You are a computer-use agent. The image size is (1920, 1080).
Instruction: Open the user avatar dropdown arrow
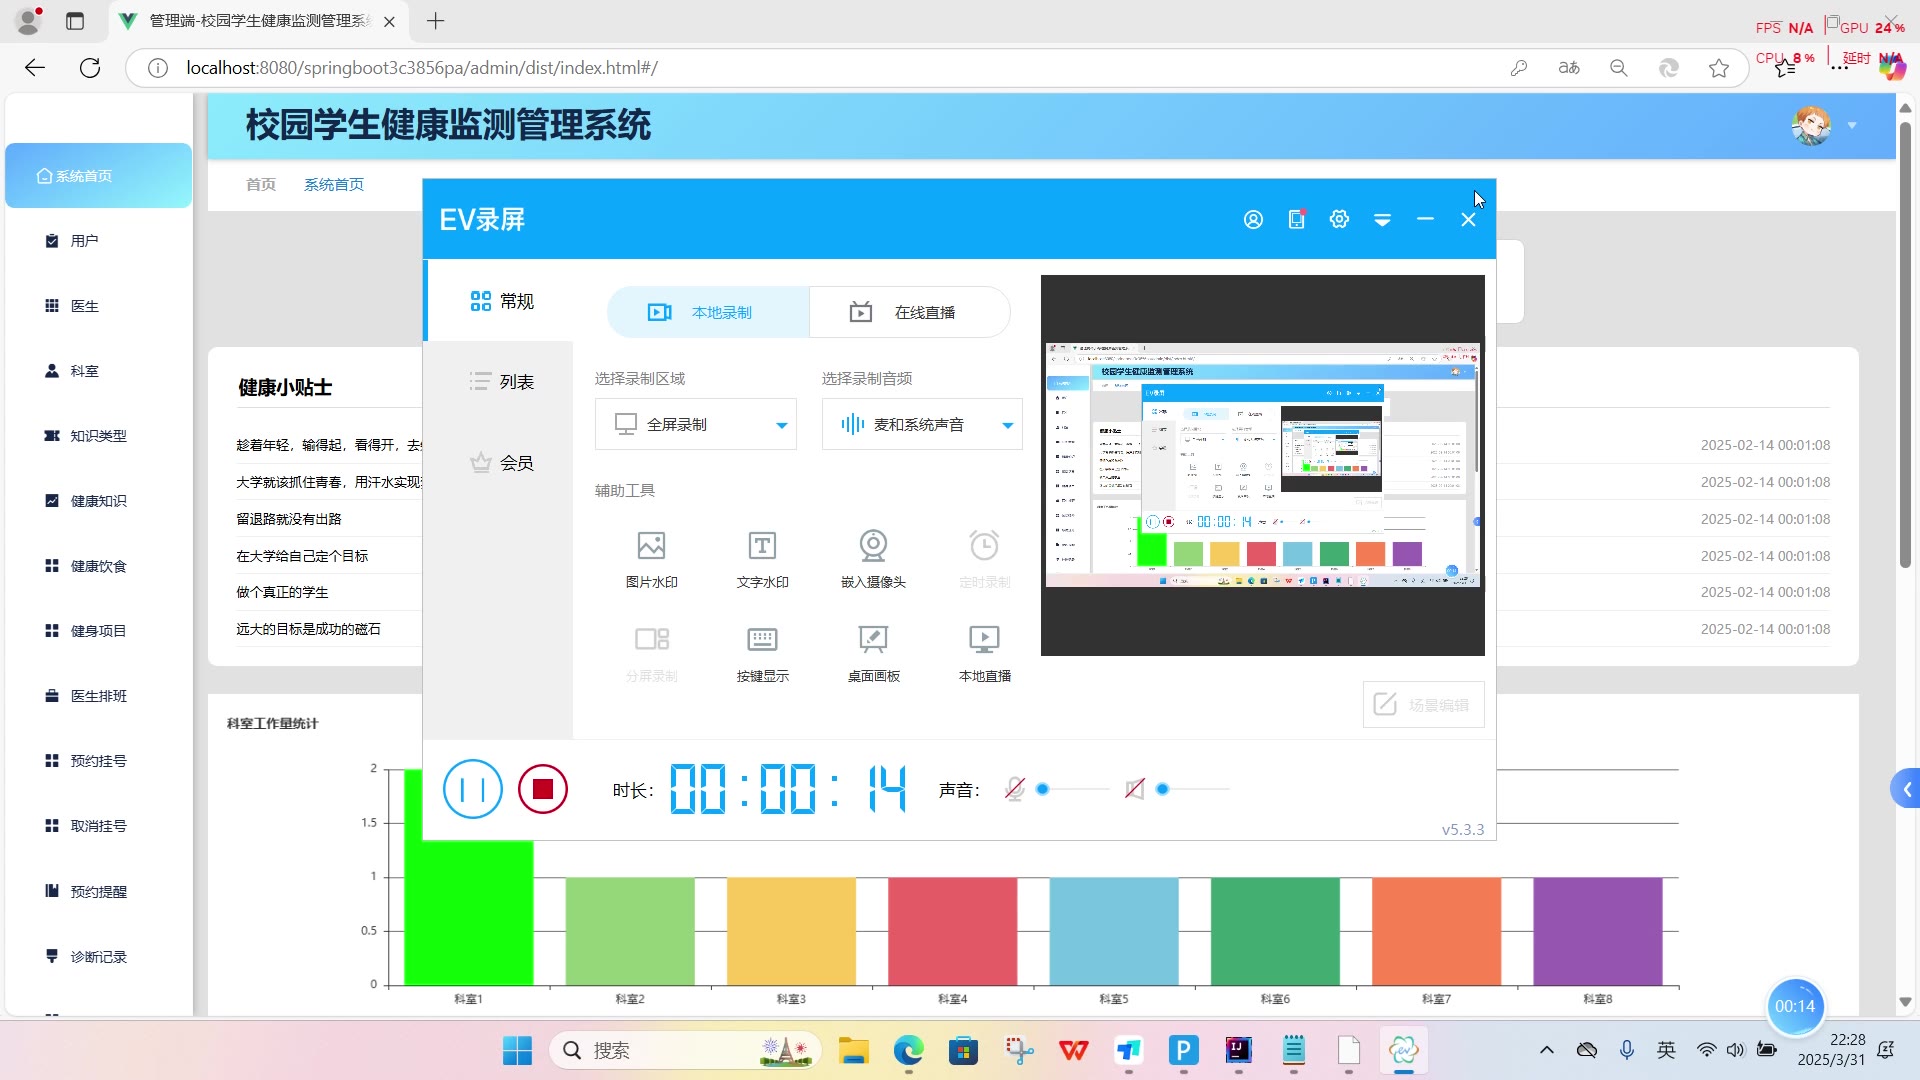1852,126
